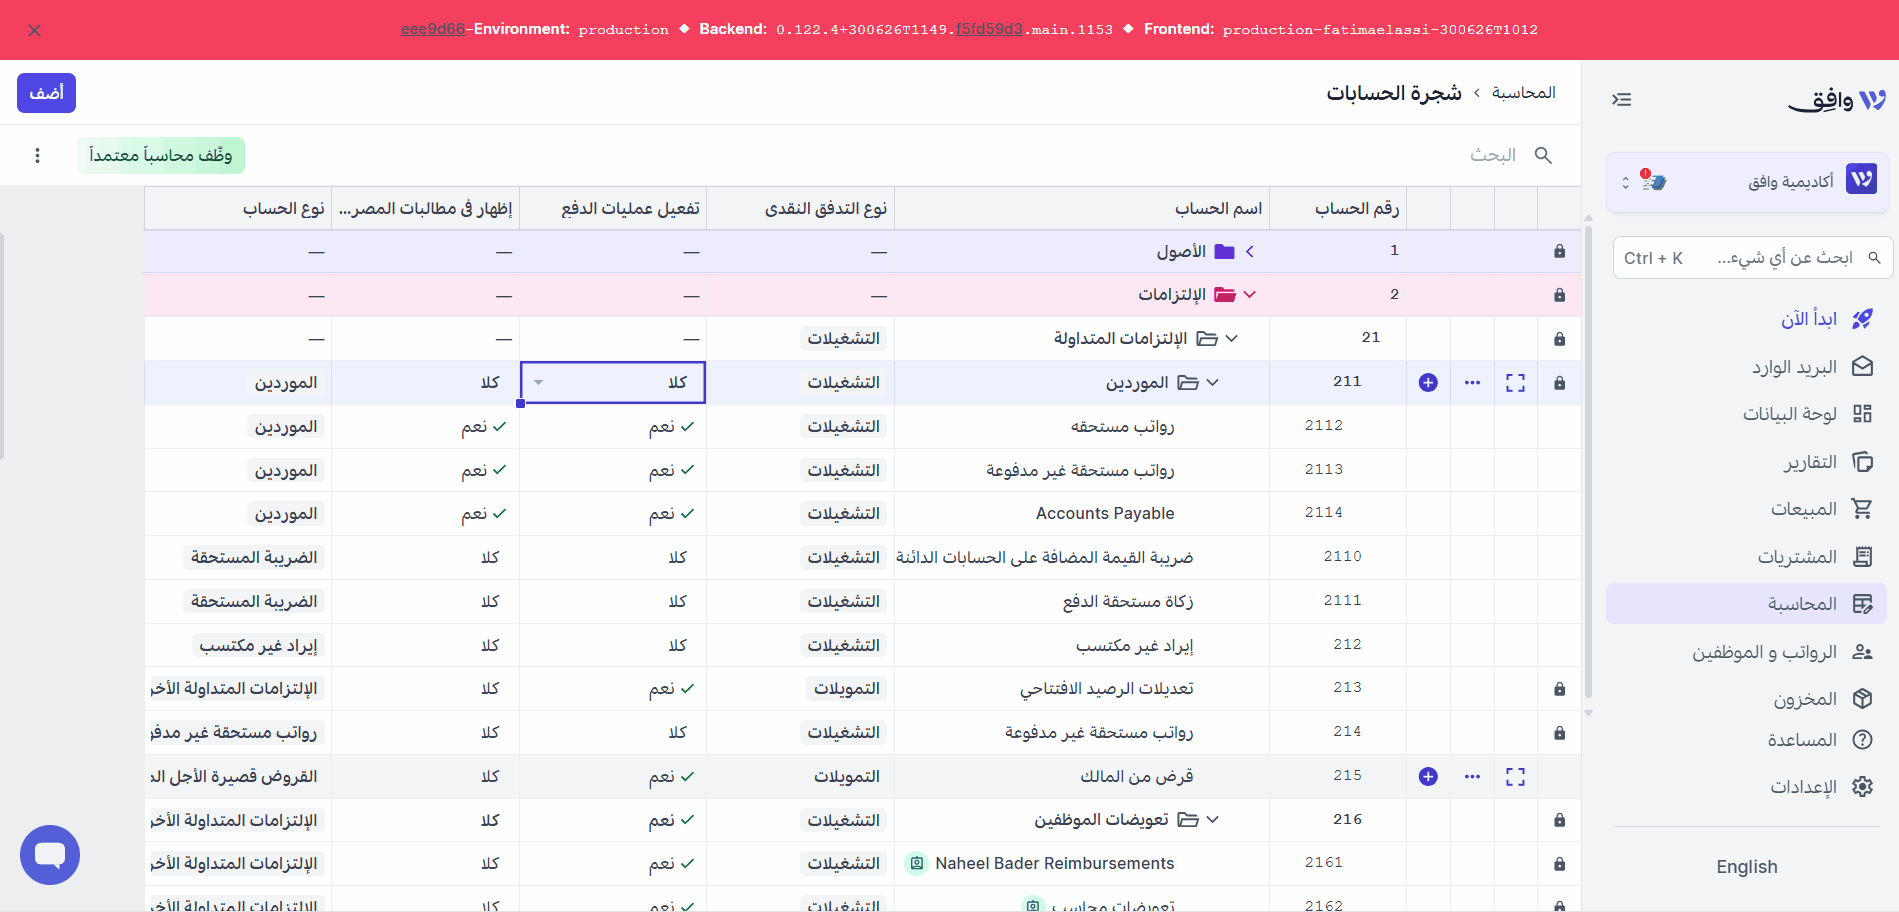Screen dimensions: 1899x912
Task: Close the red environment banner
Action: point(35,30)
